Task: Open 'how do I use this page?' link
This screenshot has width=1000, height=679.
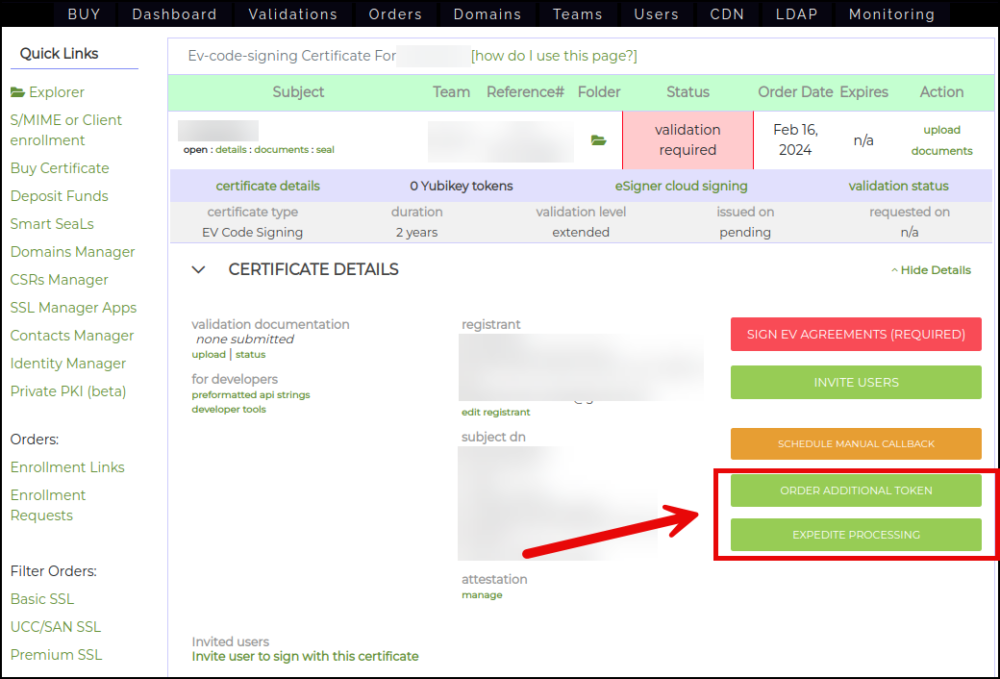Action: (554, 56)
